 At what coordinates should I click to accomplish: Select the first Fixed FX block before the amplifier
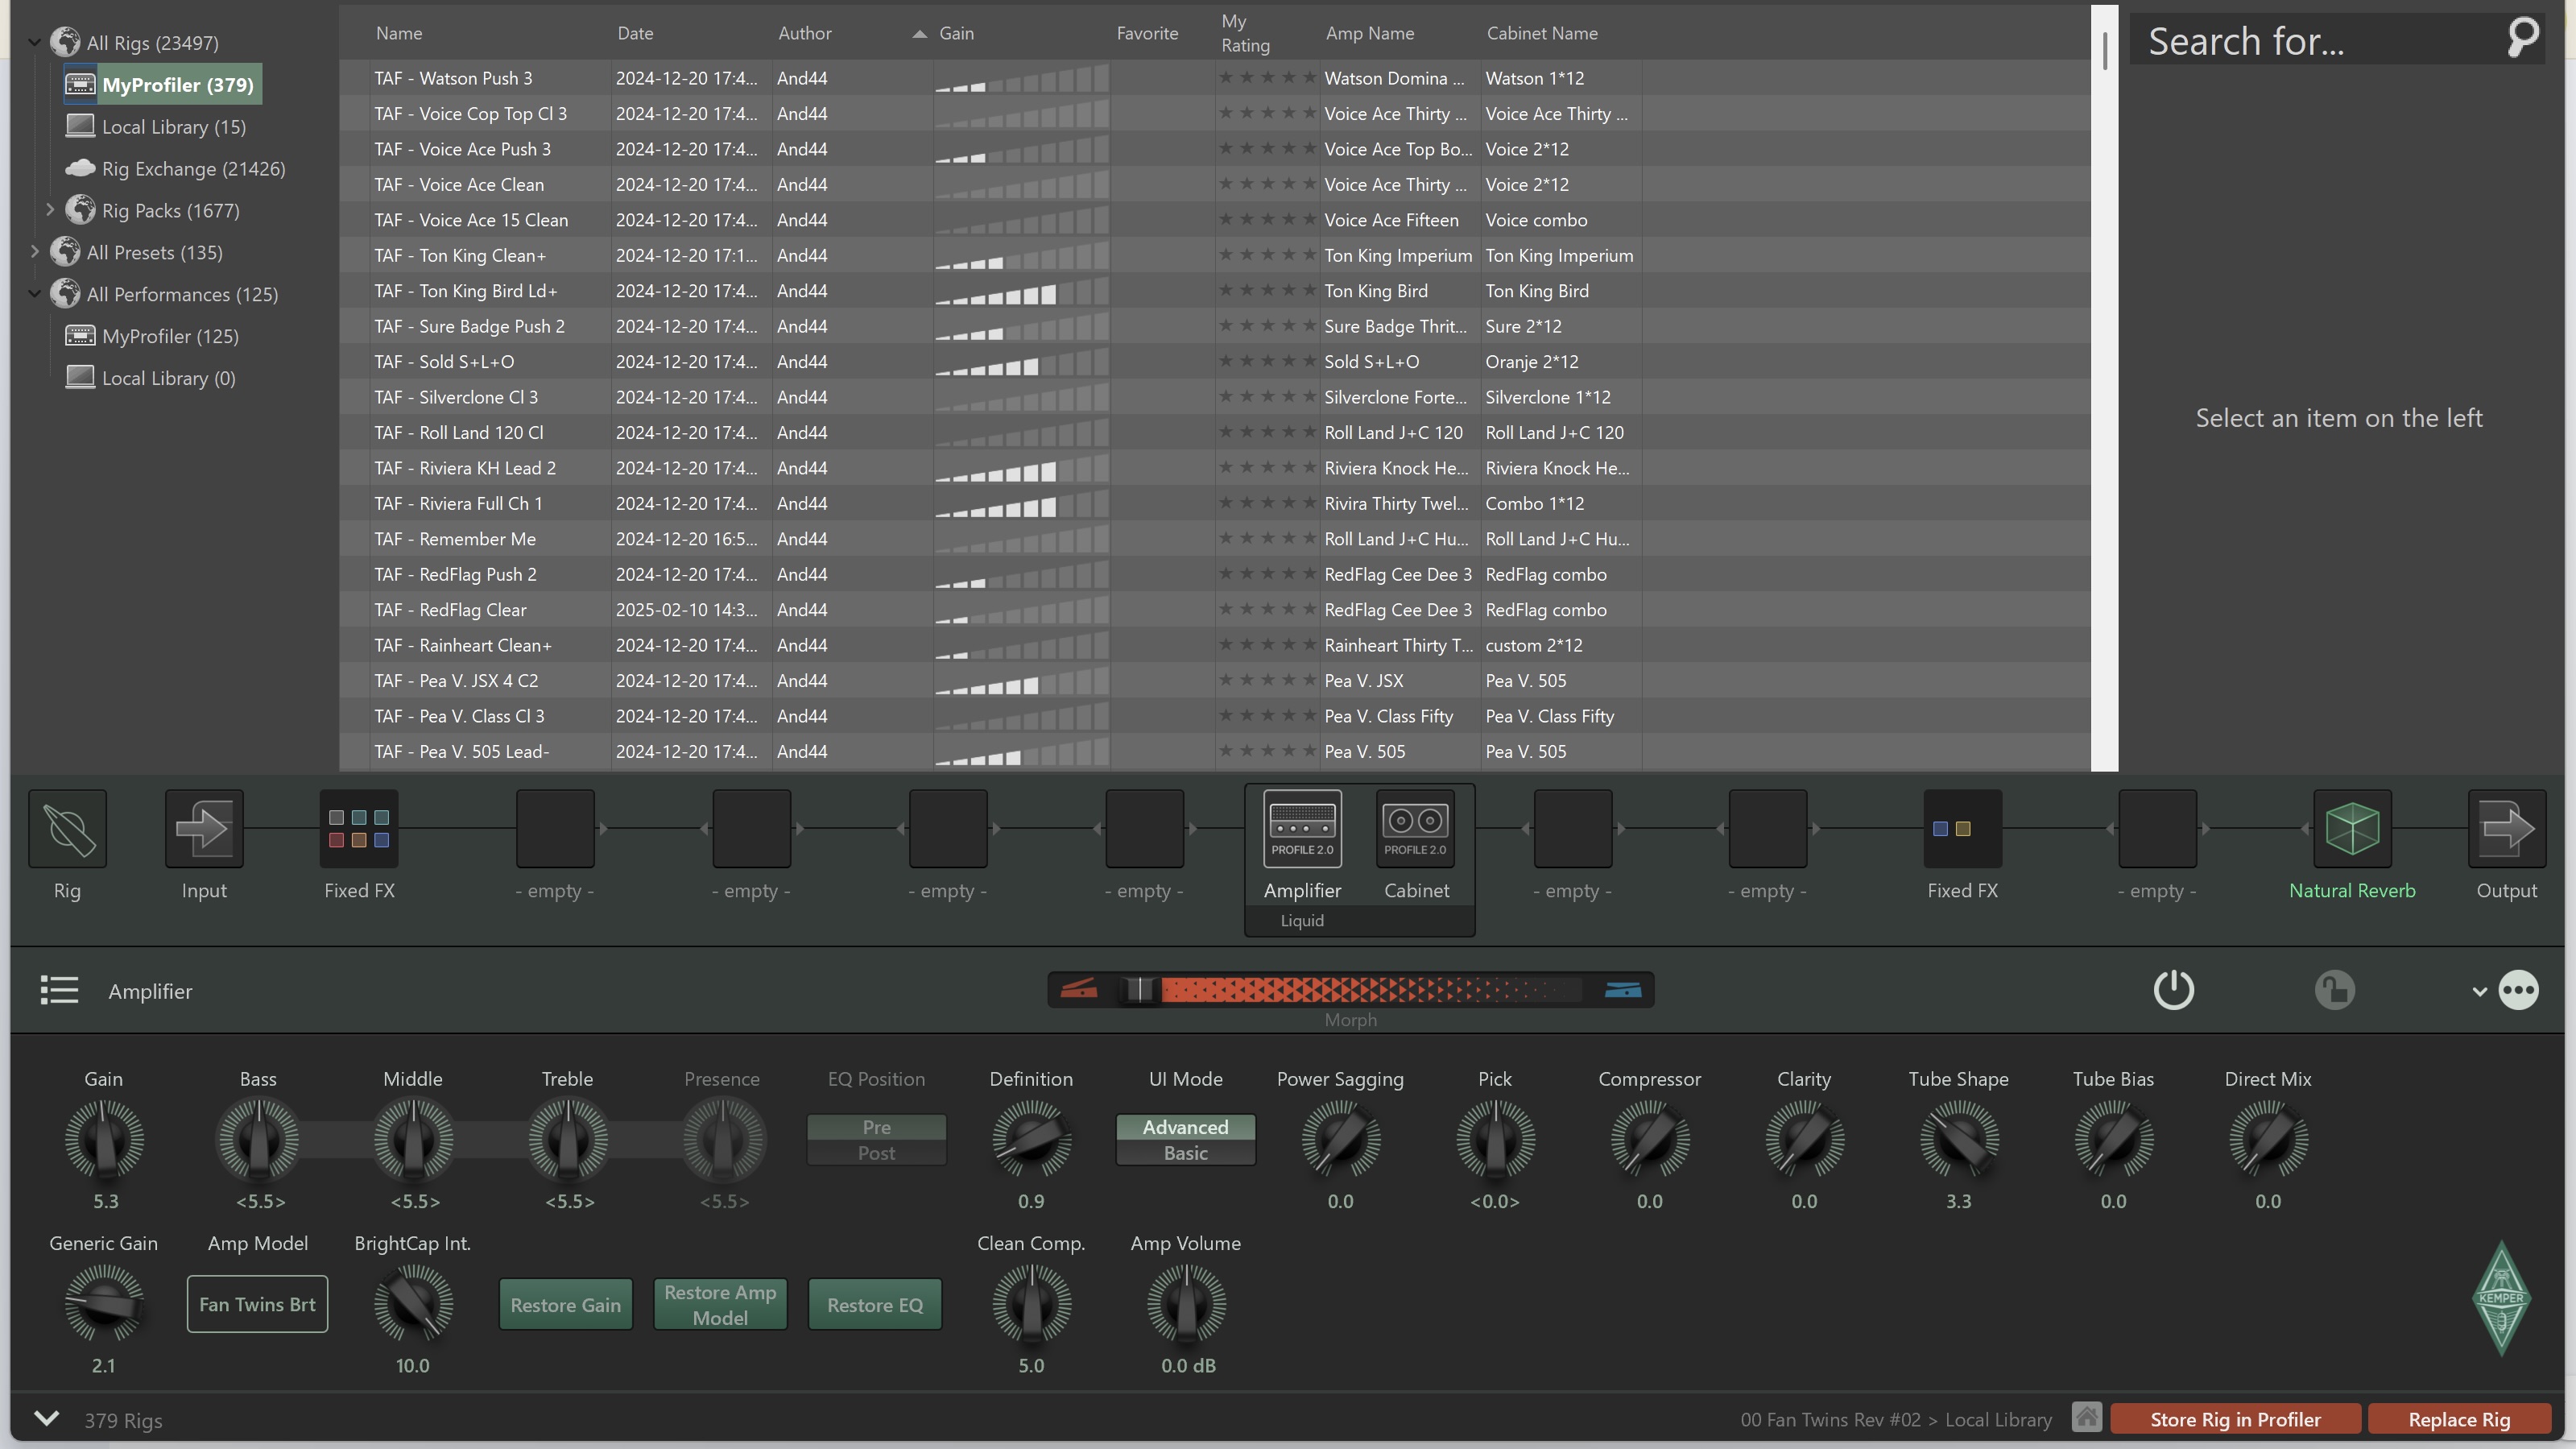pos(359,828)
